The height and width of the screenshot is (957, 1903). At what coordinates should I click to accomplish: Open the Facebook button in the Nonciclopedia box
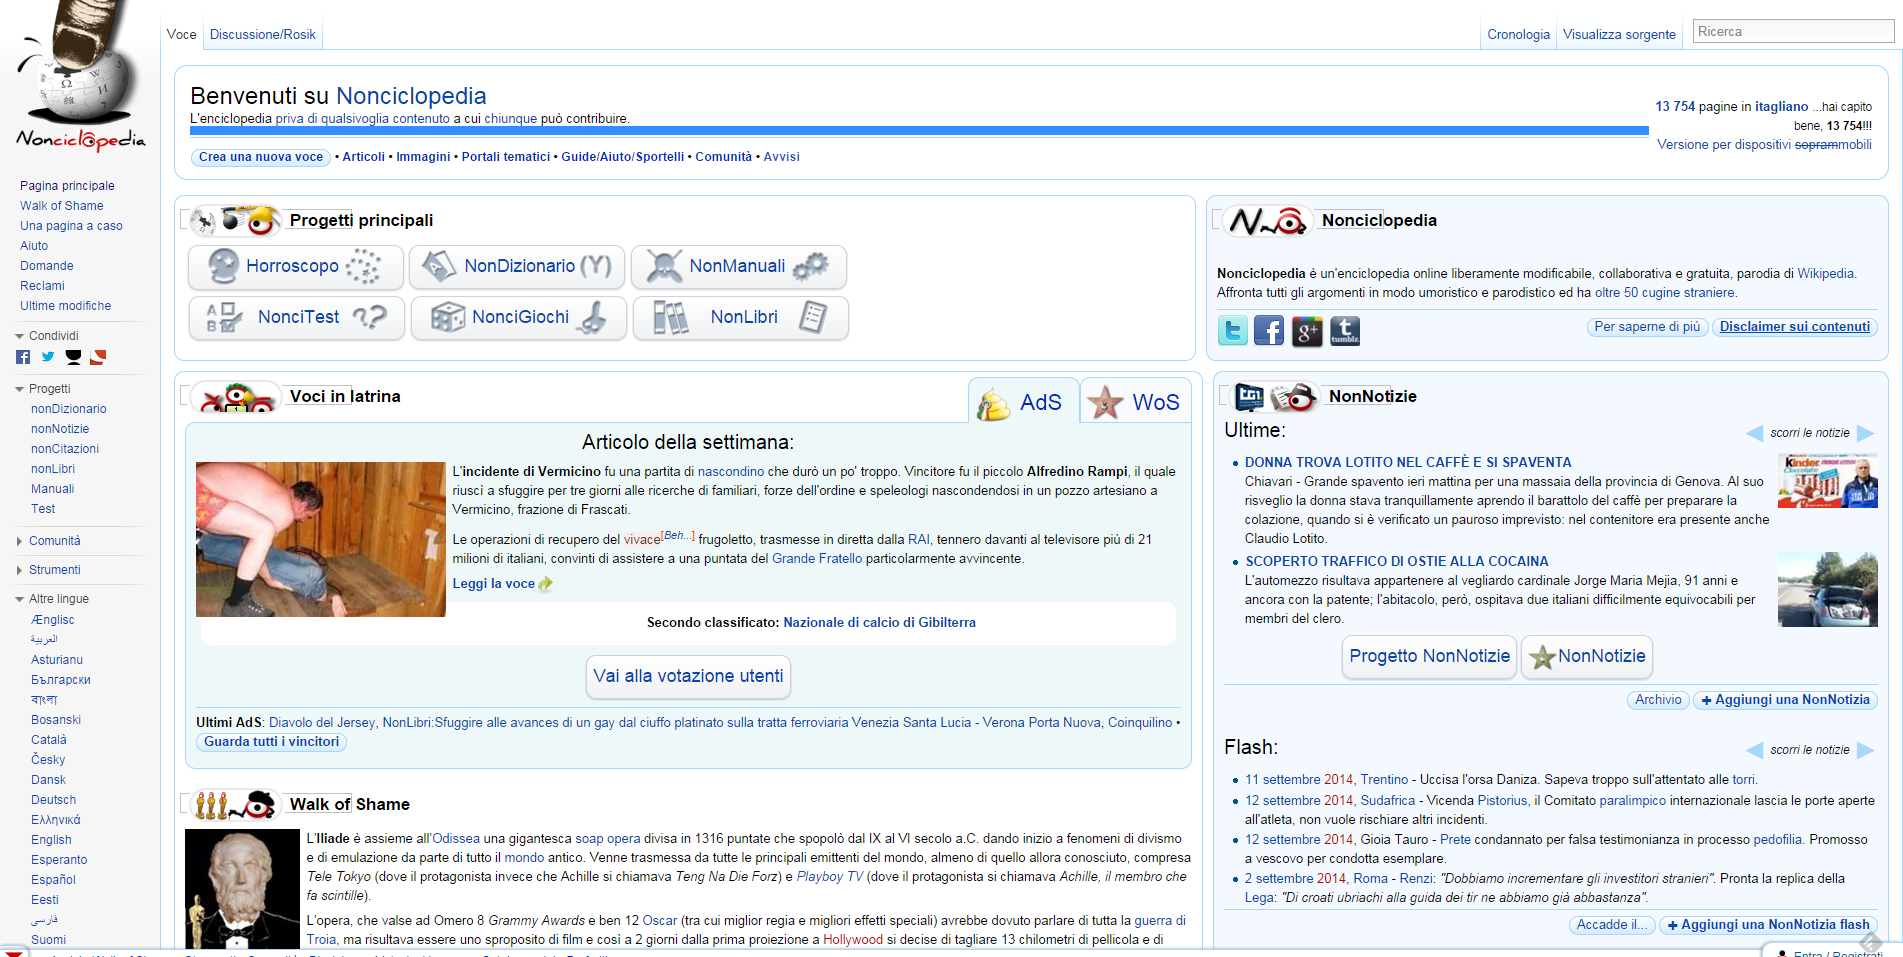click(x=1269, y=331)
